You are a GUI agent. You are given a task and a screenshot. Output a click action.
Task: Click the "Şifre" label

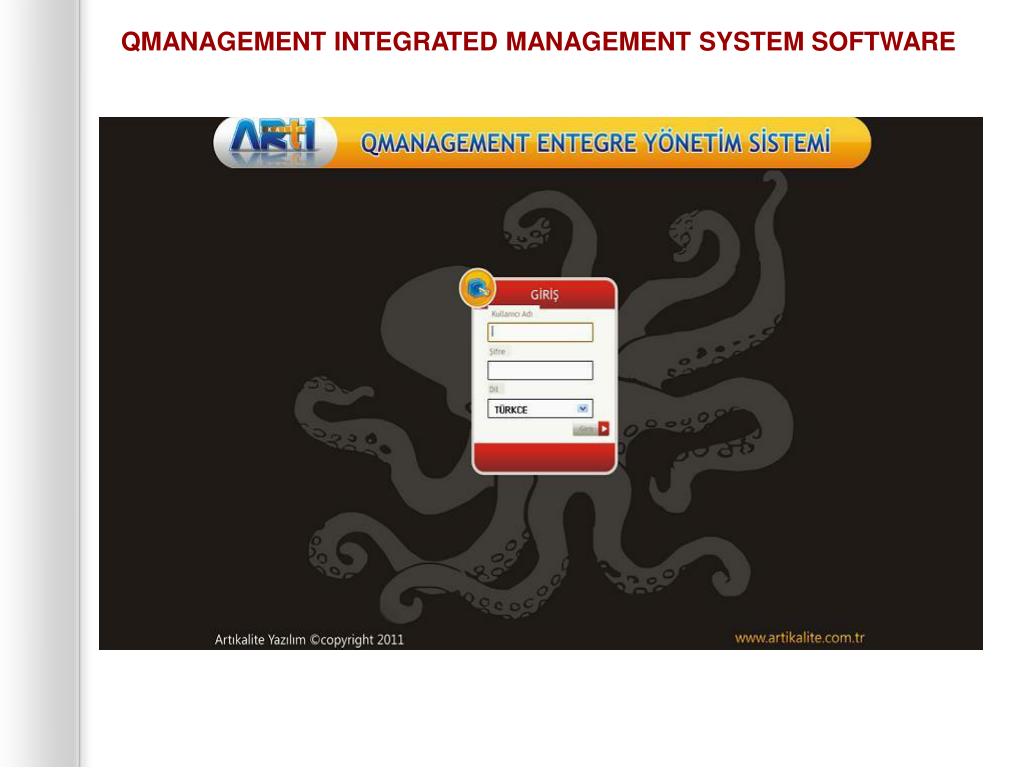pos(497,351)
